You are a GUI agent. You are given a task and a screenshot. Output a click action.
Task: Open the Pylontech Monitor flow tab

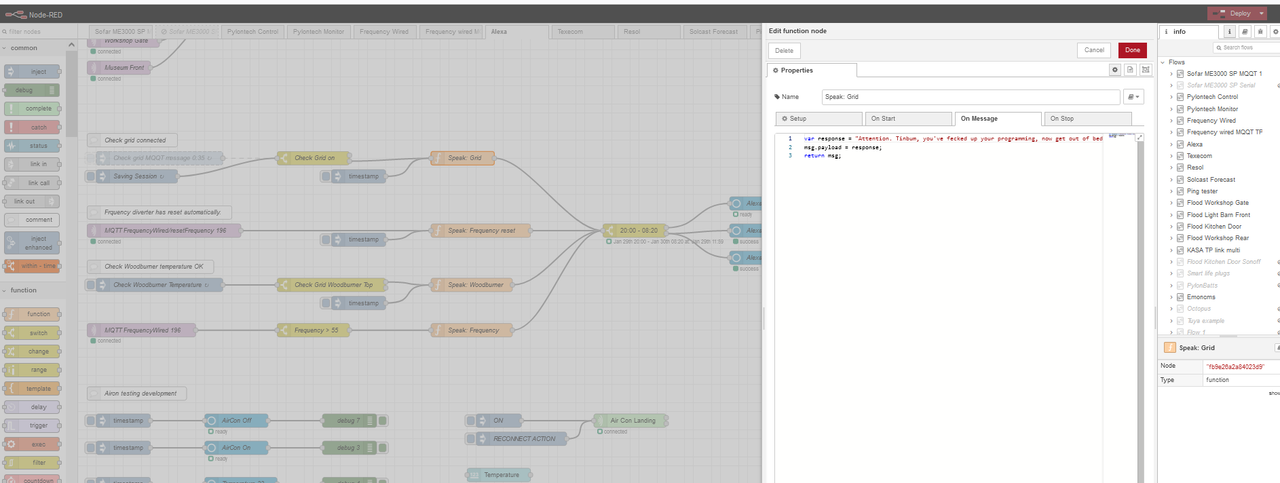(x=319, y=32)
